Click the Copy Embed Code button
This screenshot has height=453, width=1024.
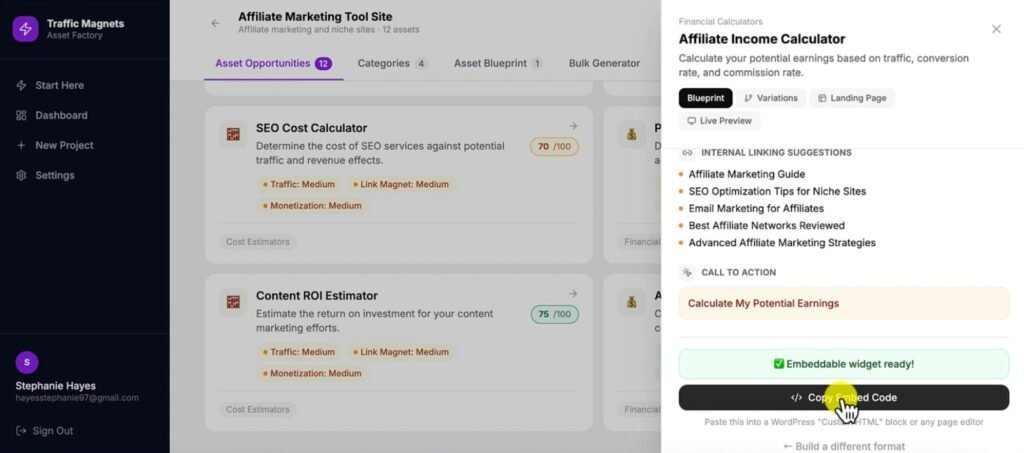[x=843, y=397]
